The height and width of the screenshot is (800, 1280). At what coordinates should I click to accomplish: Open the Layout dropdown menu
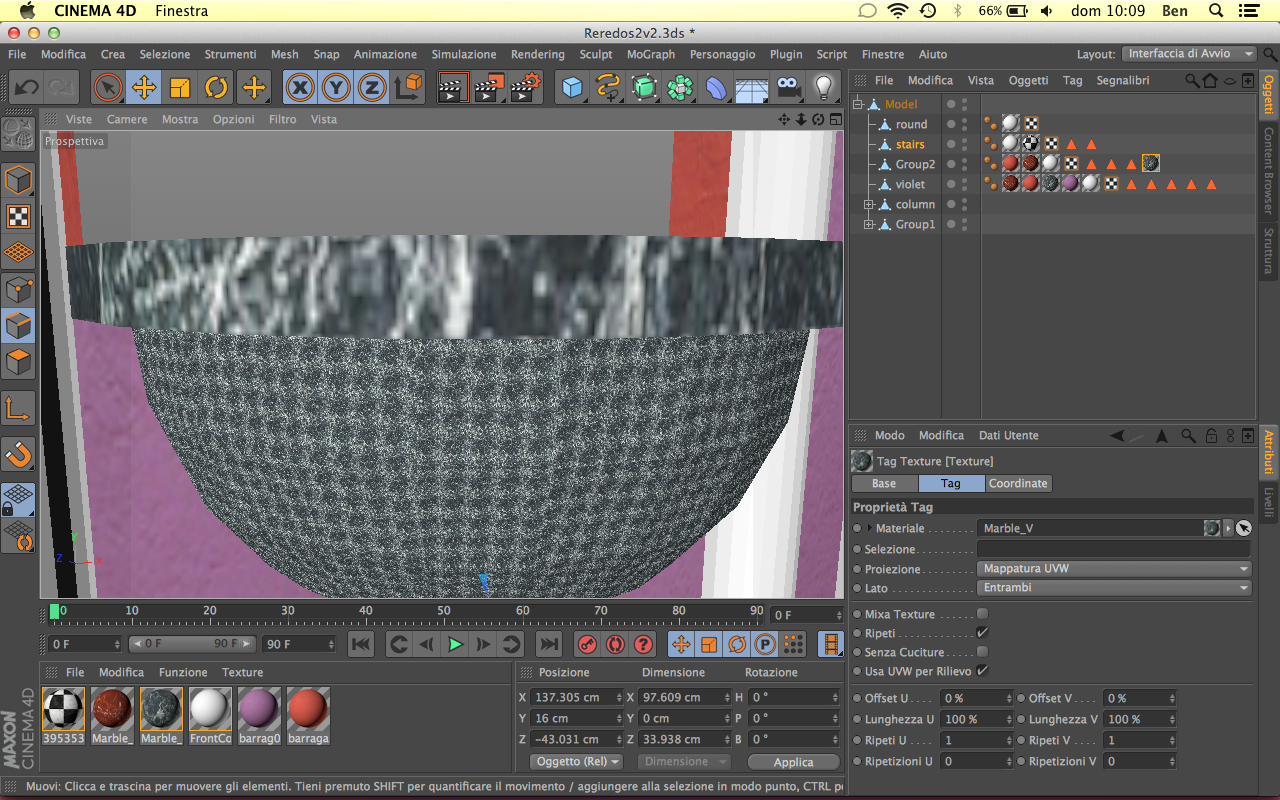[1190, 54]
